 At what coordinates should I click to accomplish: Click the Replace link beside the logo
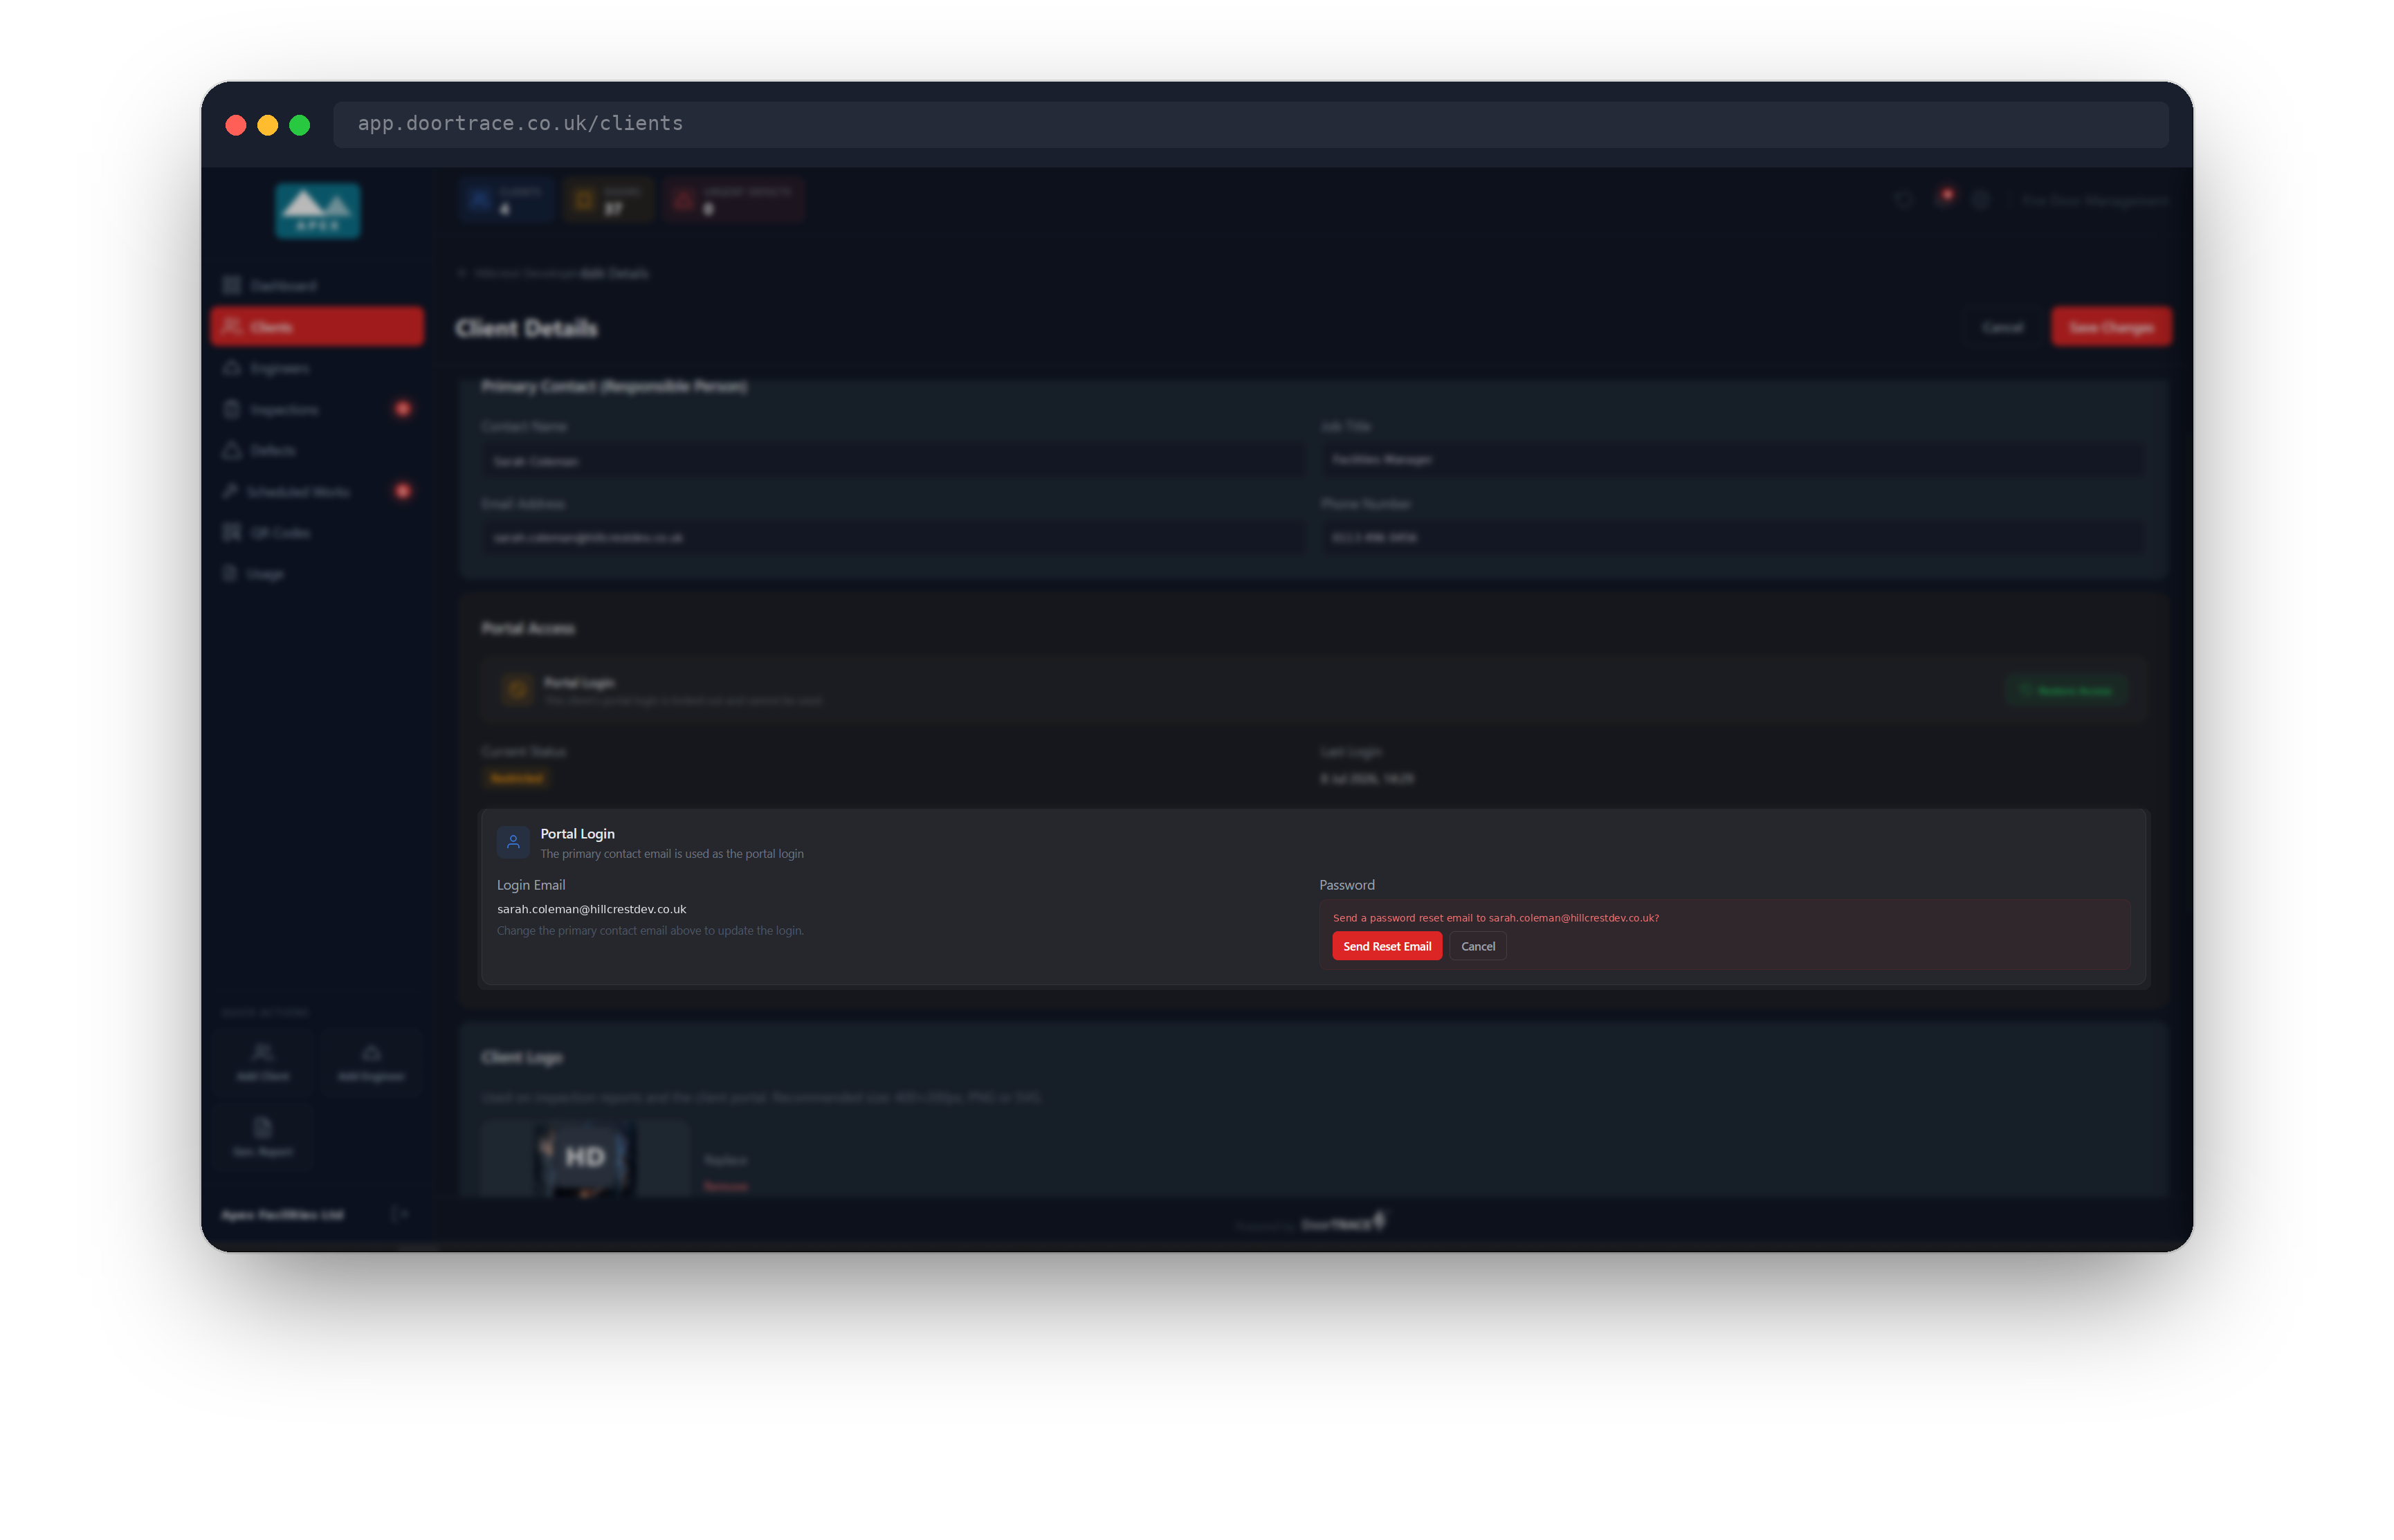[725, 1160]
